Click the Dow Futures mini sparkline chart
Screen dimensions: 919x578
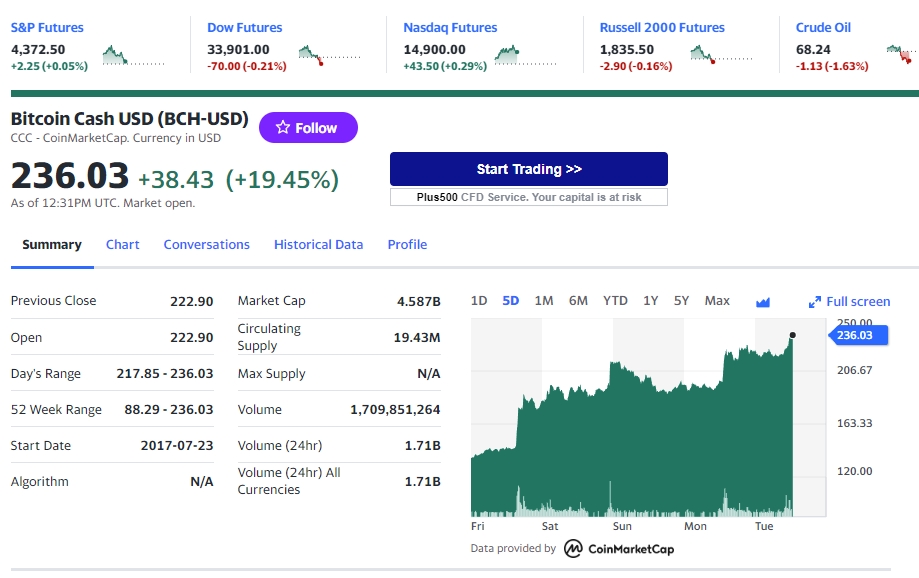click(x=329, y=56)
